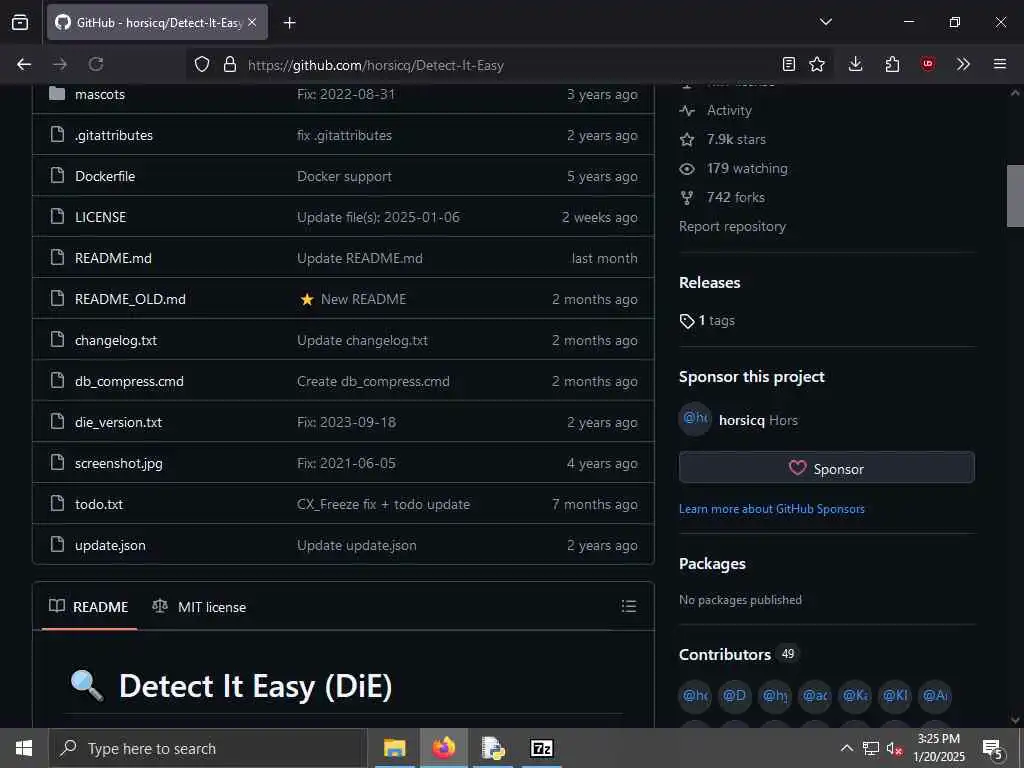1024x768 pixels.
Task: Open the 'Docker support' commit message
Action: coord(344,176)
